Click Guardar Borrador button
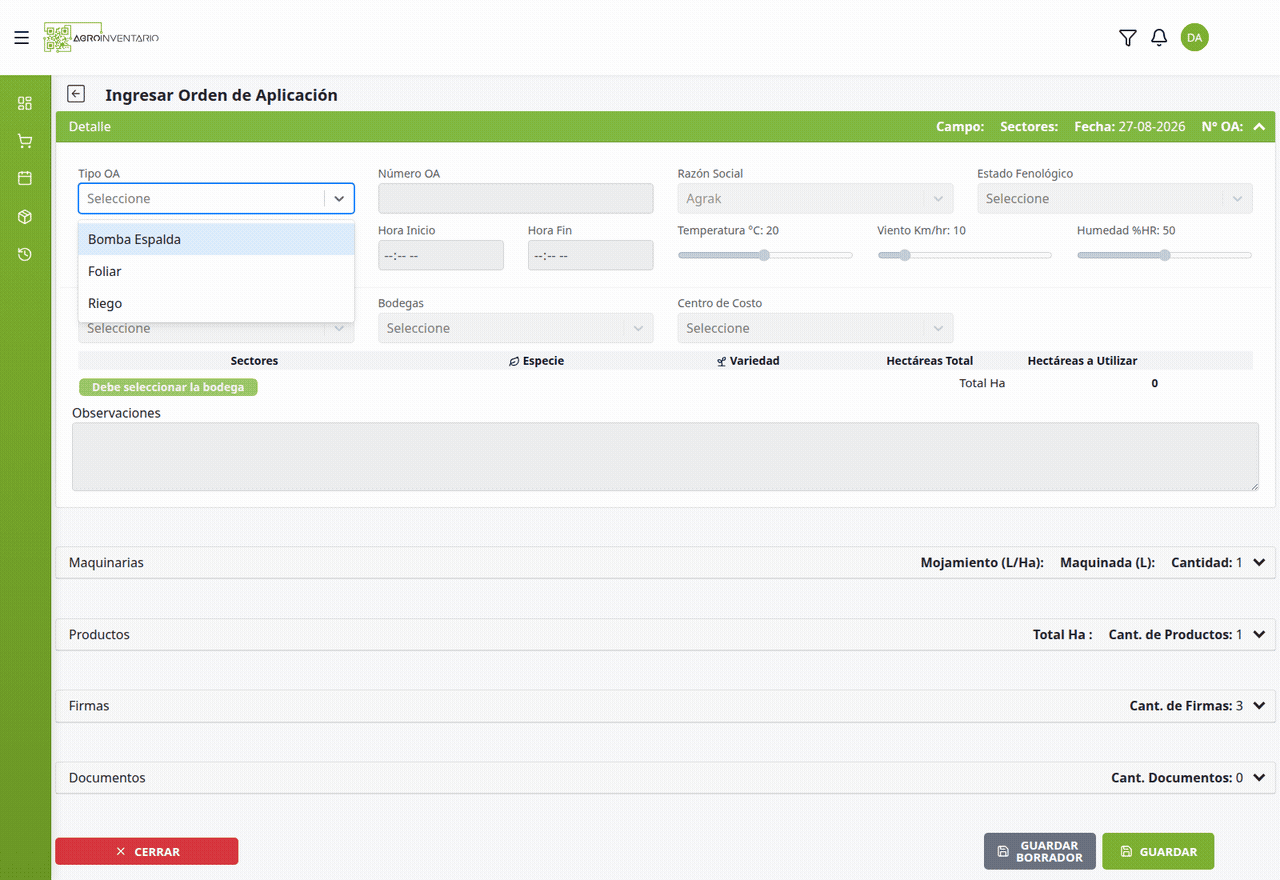1280x880 pixels. [x=1040, y=851]
